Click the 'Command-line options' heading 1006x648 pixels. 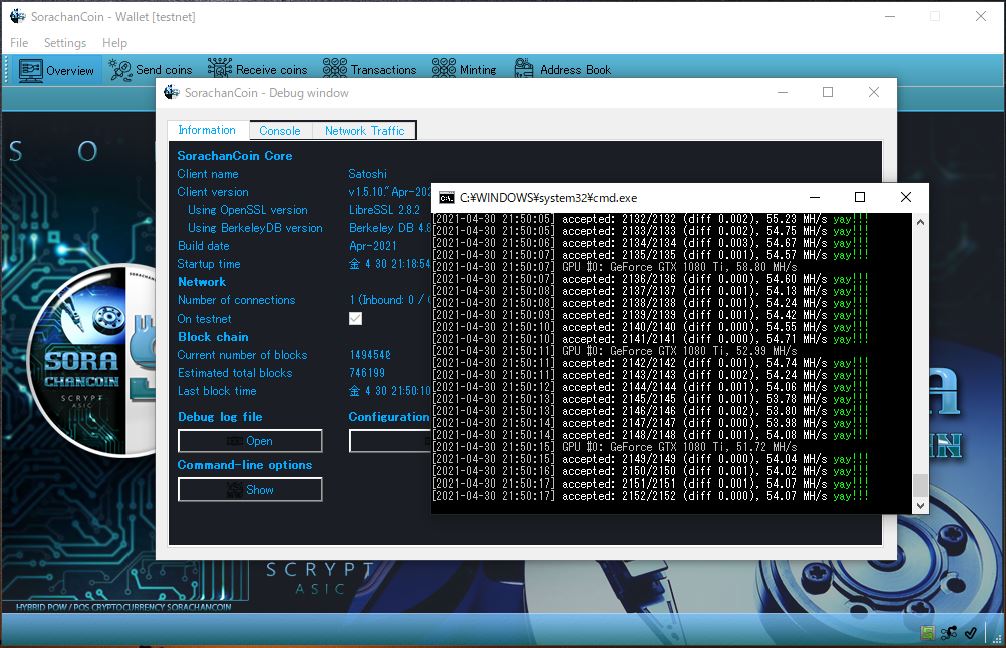tap(244, 465)
